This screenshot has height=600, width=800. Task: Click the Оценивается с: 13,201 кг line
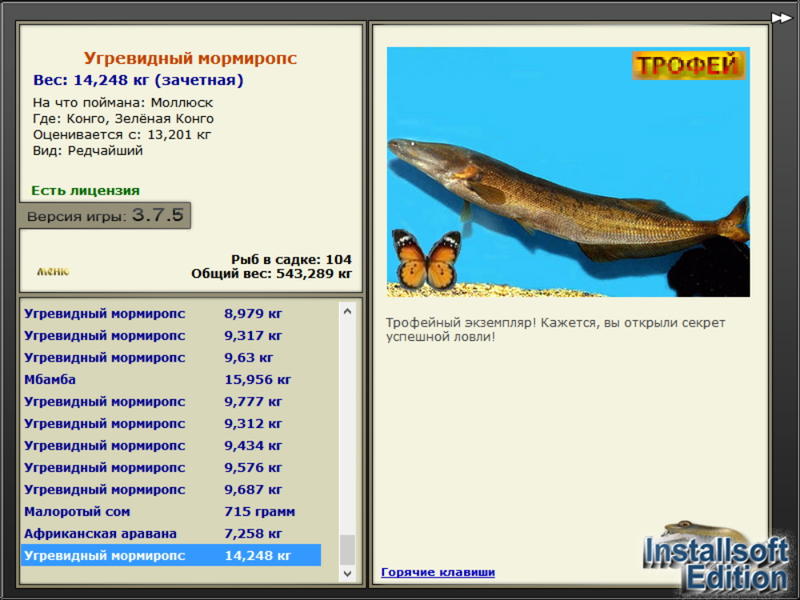click(x=122, y=135)
